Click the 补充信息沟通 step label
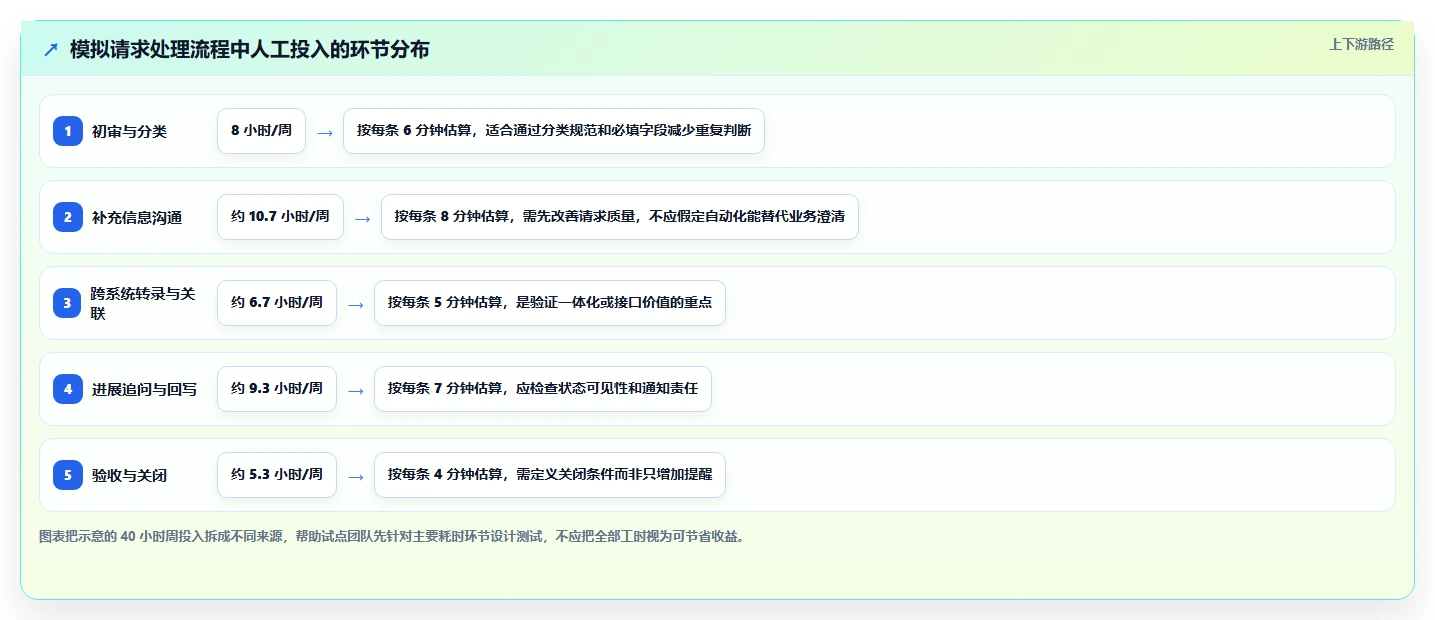Screen dimensions: 1435x620 pos(137,217)
